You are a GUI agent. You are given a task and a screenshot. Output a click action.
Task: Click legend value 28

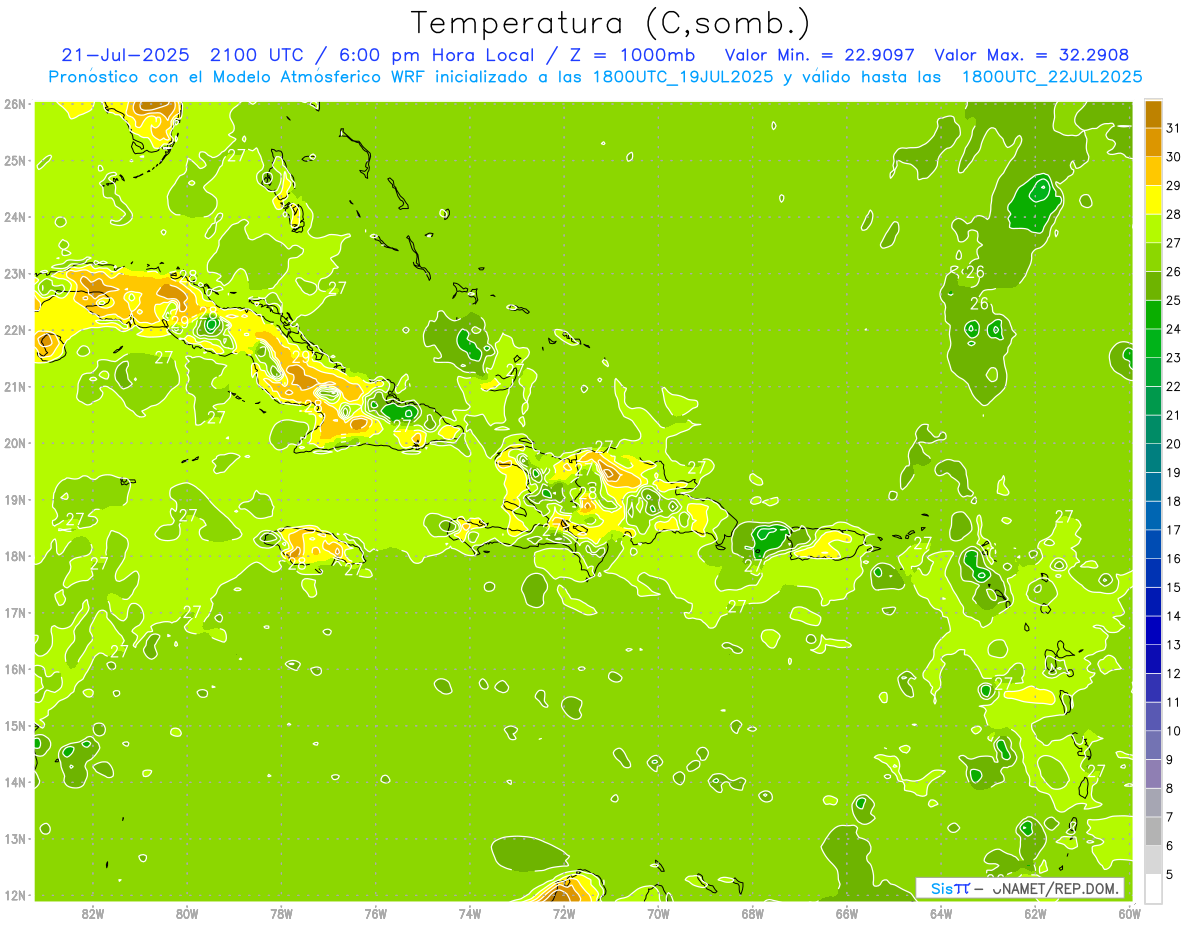click(x=1174, y=214)
